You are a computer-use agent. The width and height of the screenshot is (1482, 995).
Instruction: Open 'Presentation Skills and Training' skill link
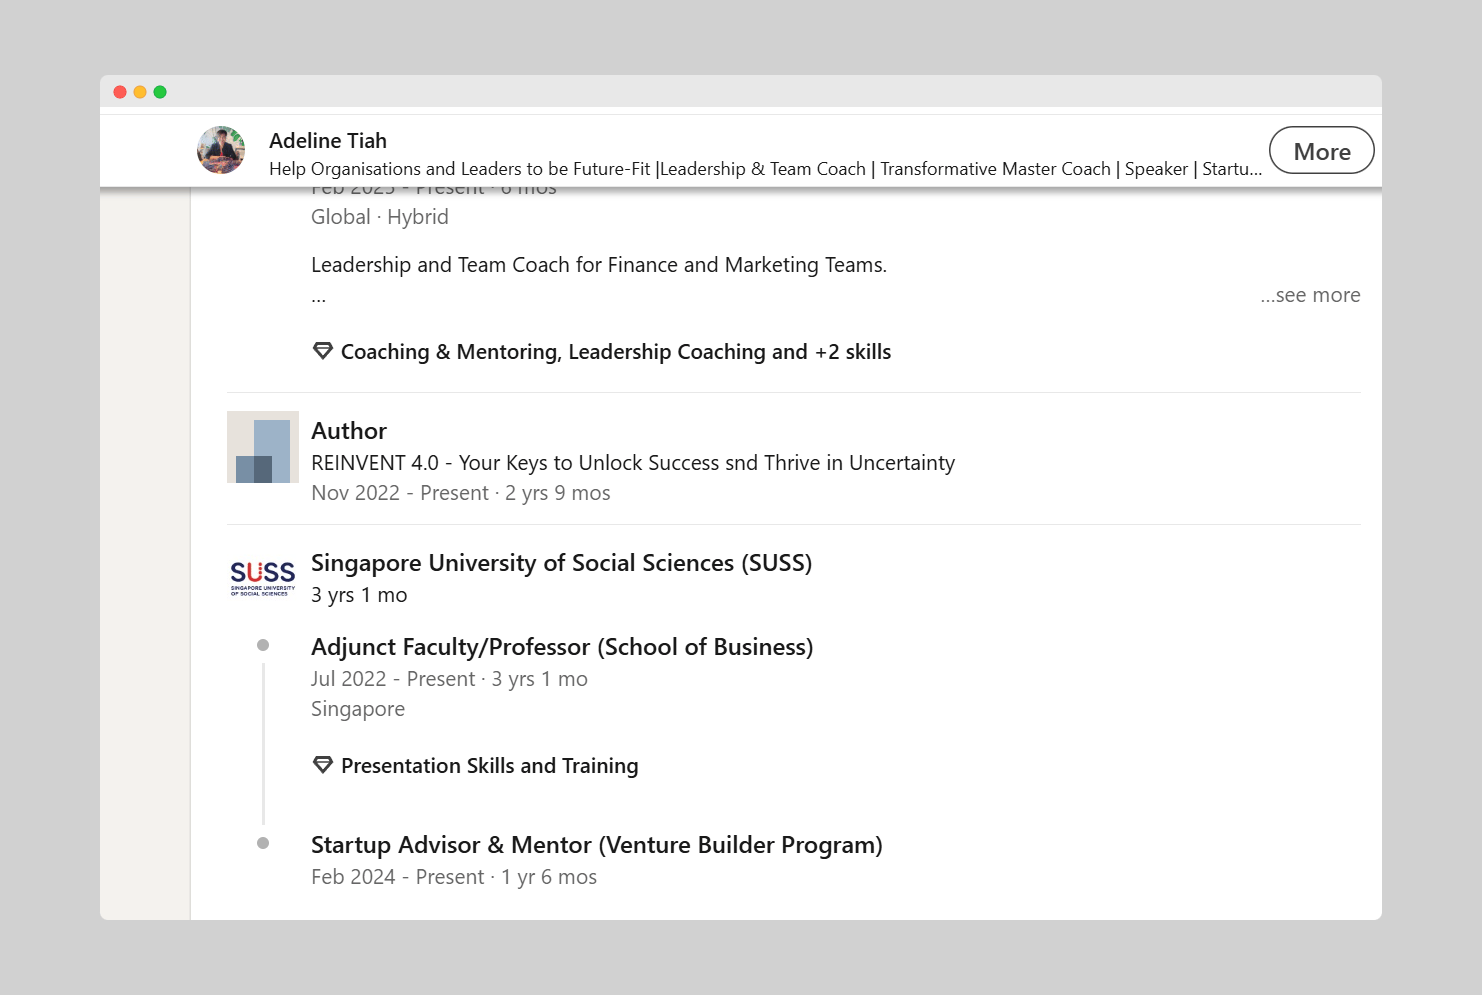(x=490, y=766)
